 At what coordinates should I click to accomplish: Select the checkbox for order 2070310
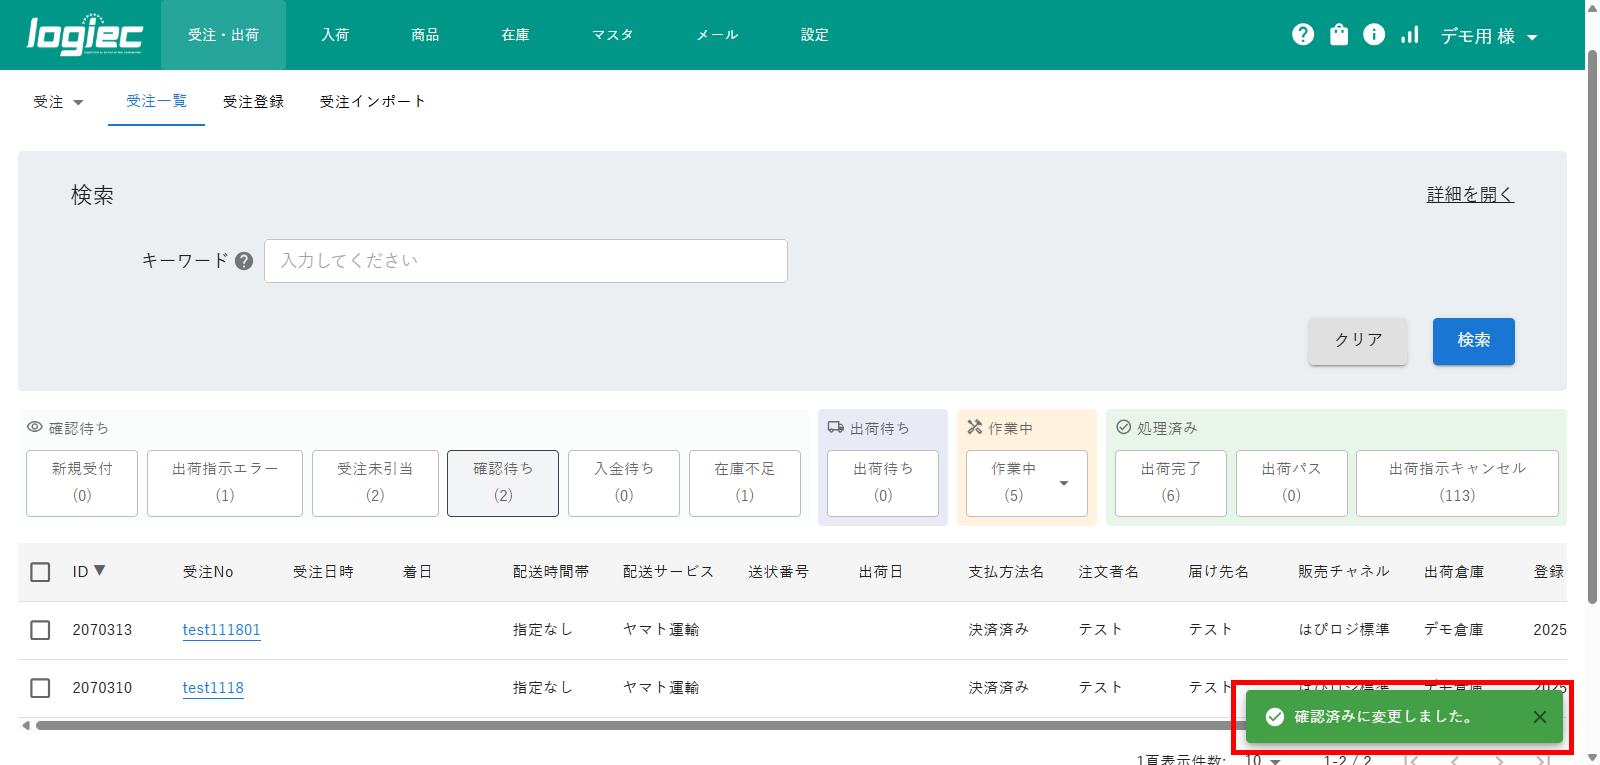point(40,688)
